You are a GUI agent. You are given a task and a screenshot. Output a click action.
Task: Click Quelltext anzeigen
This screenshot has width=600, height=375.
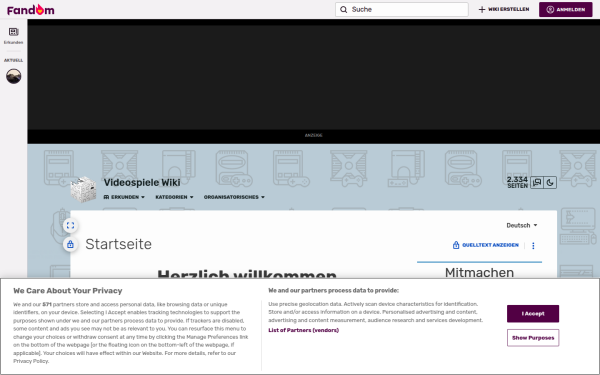coord(486,245)
